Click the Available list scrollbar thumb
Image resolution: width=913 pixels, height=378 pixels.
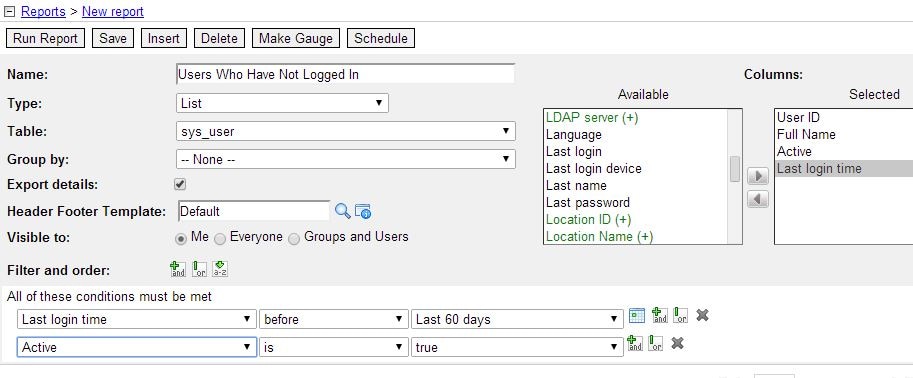tap(735, 169)
